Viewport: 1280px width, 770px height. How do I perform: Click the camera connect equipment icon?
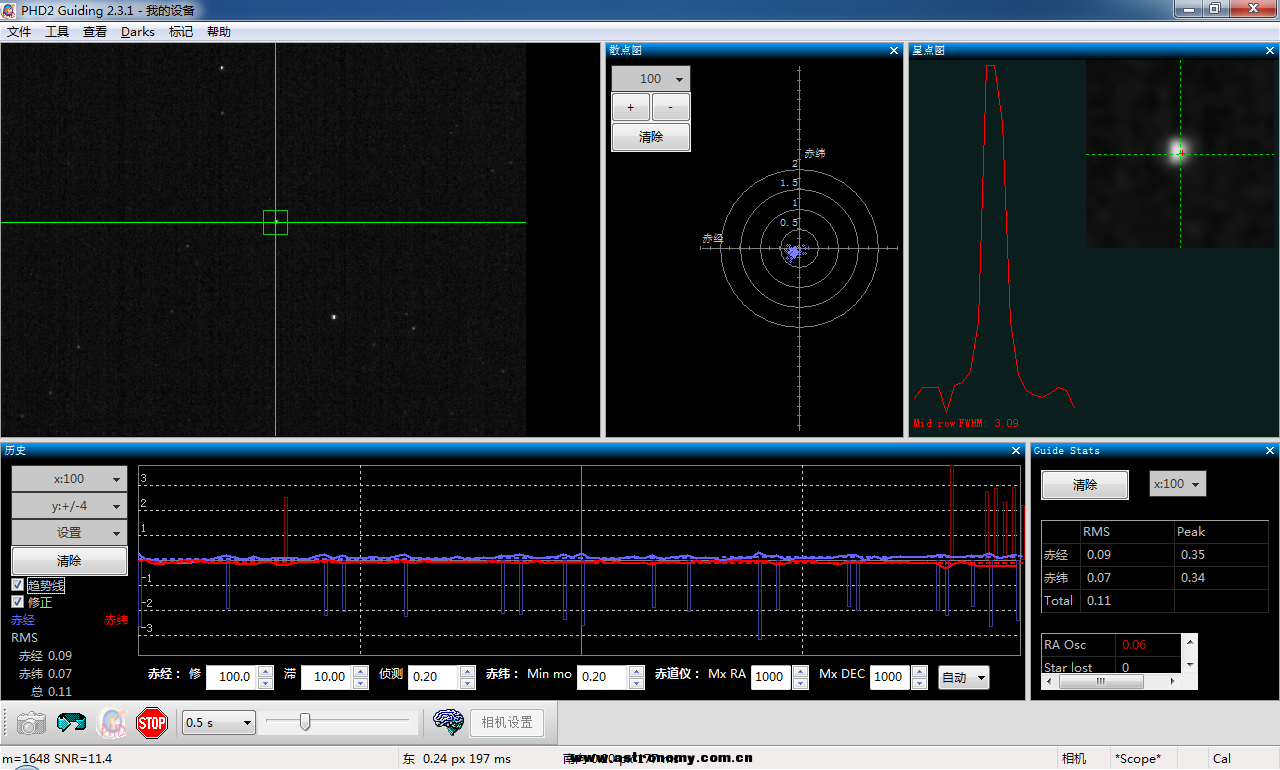click(x=31, y=722)
